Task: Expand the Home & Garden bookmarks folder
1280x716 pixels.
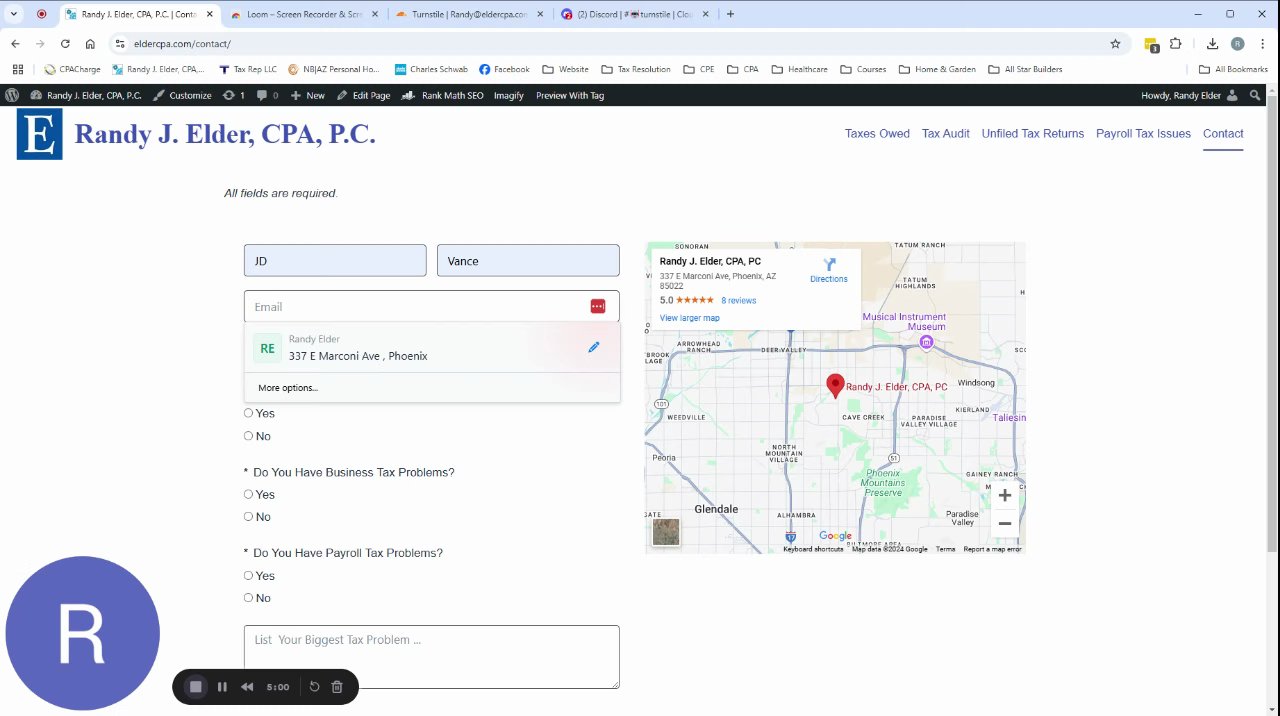Action: 937,69
